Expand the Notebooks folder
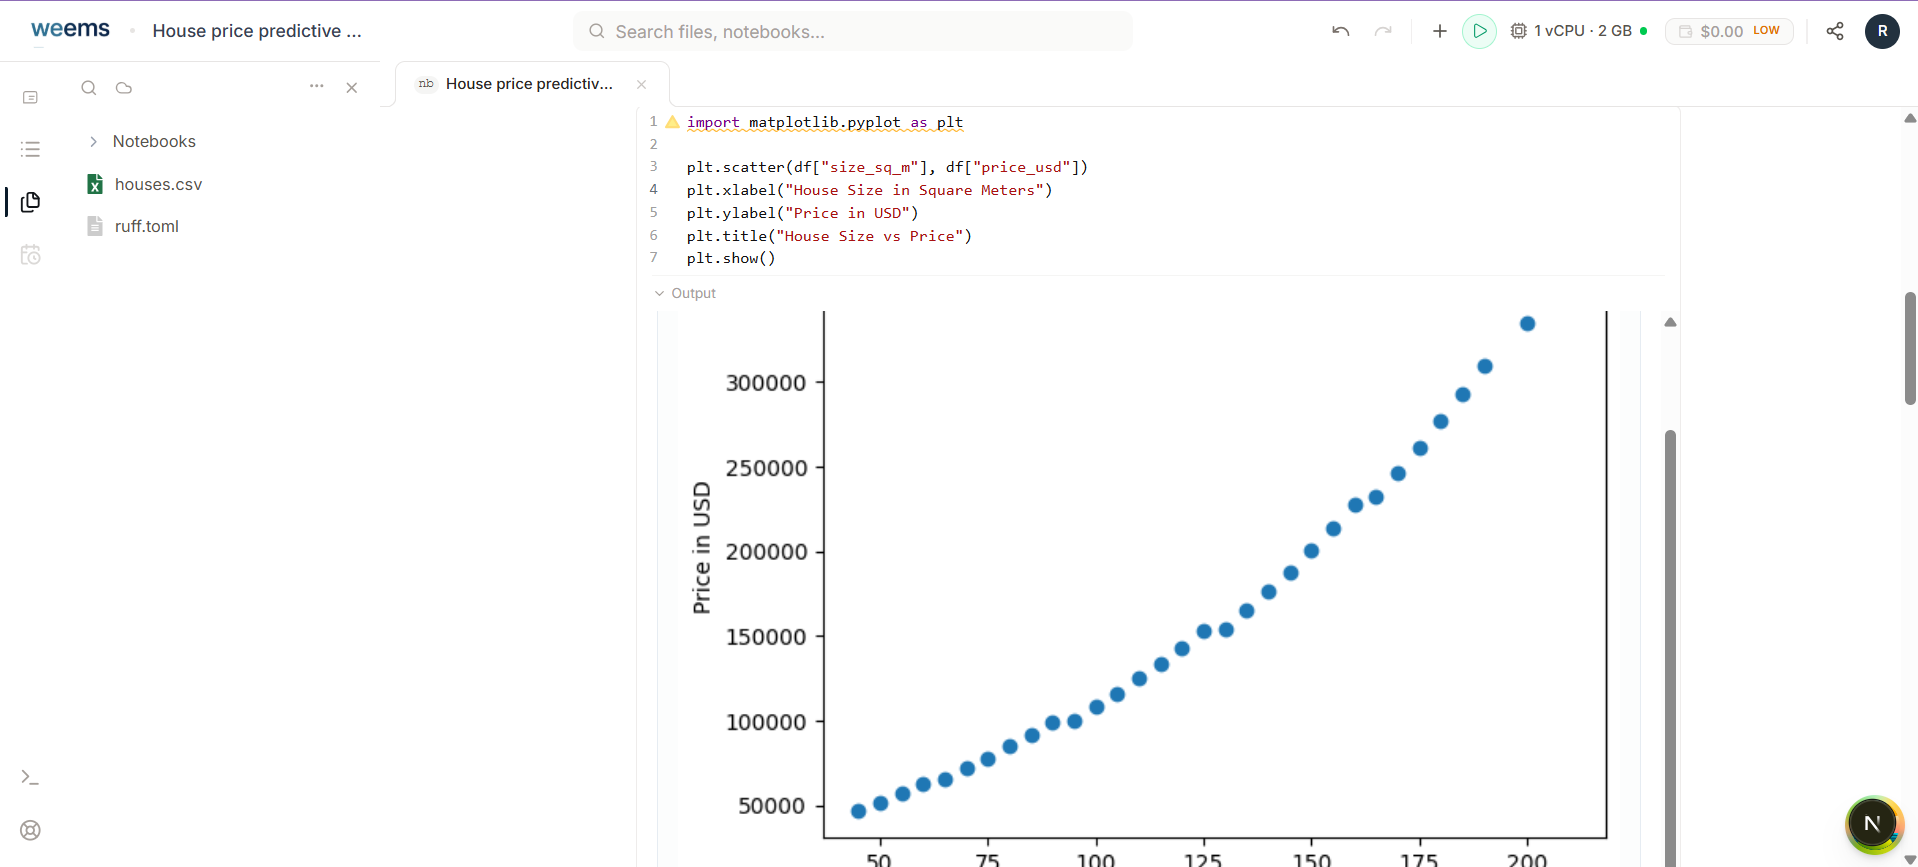The width and height of the screenshot is (1918, 867). click(x=93, y=141)
